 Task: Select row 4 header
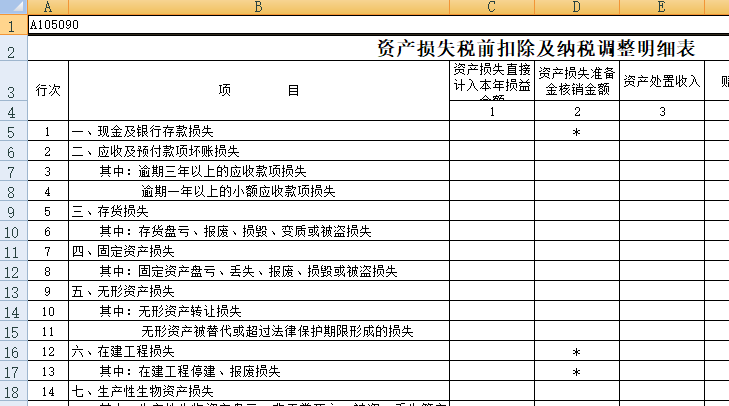pos(13,111)
